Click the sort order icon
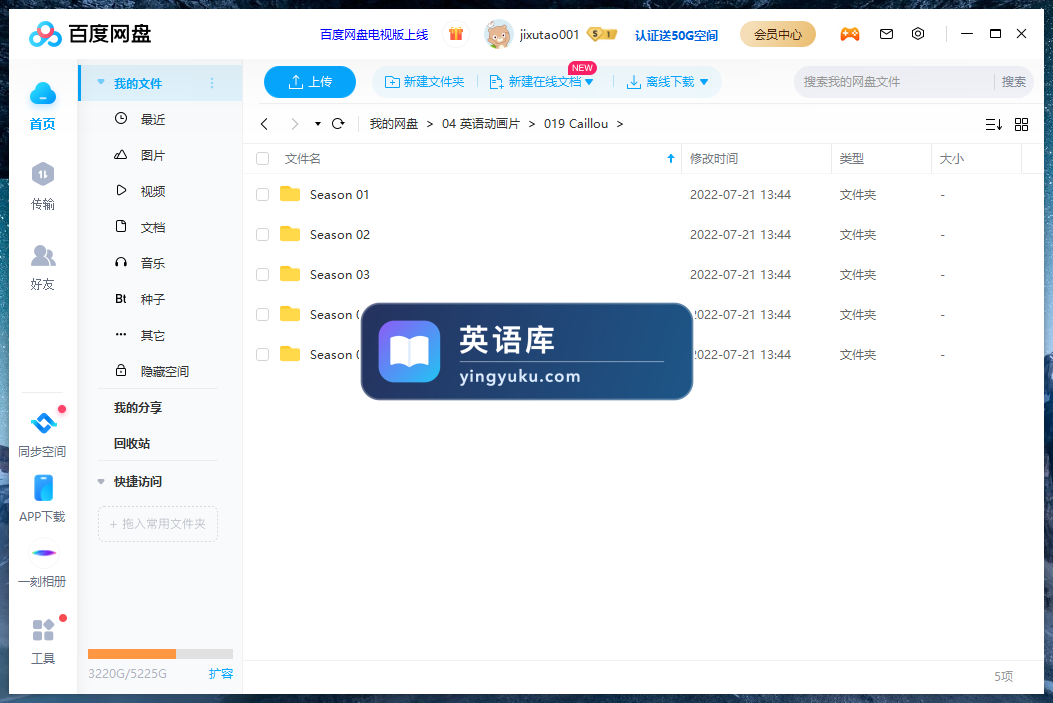This screenshot has height=703, width=1053. (x=994, y=124)
